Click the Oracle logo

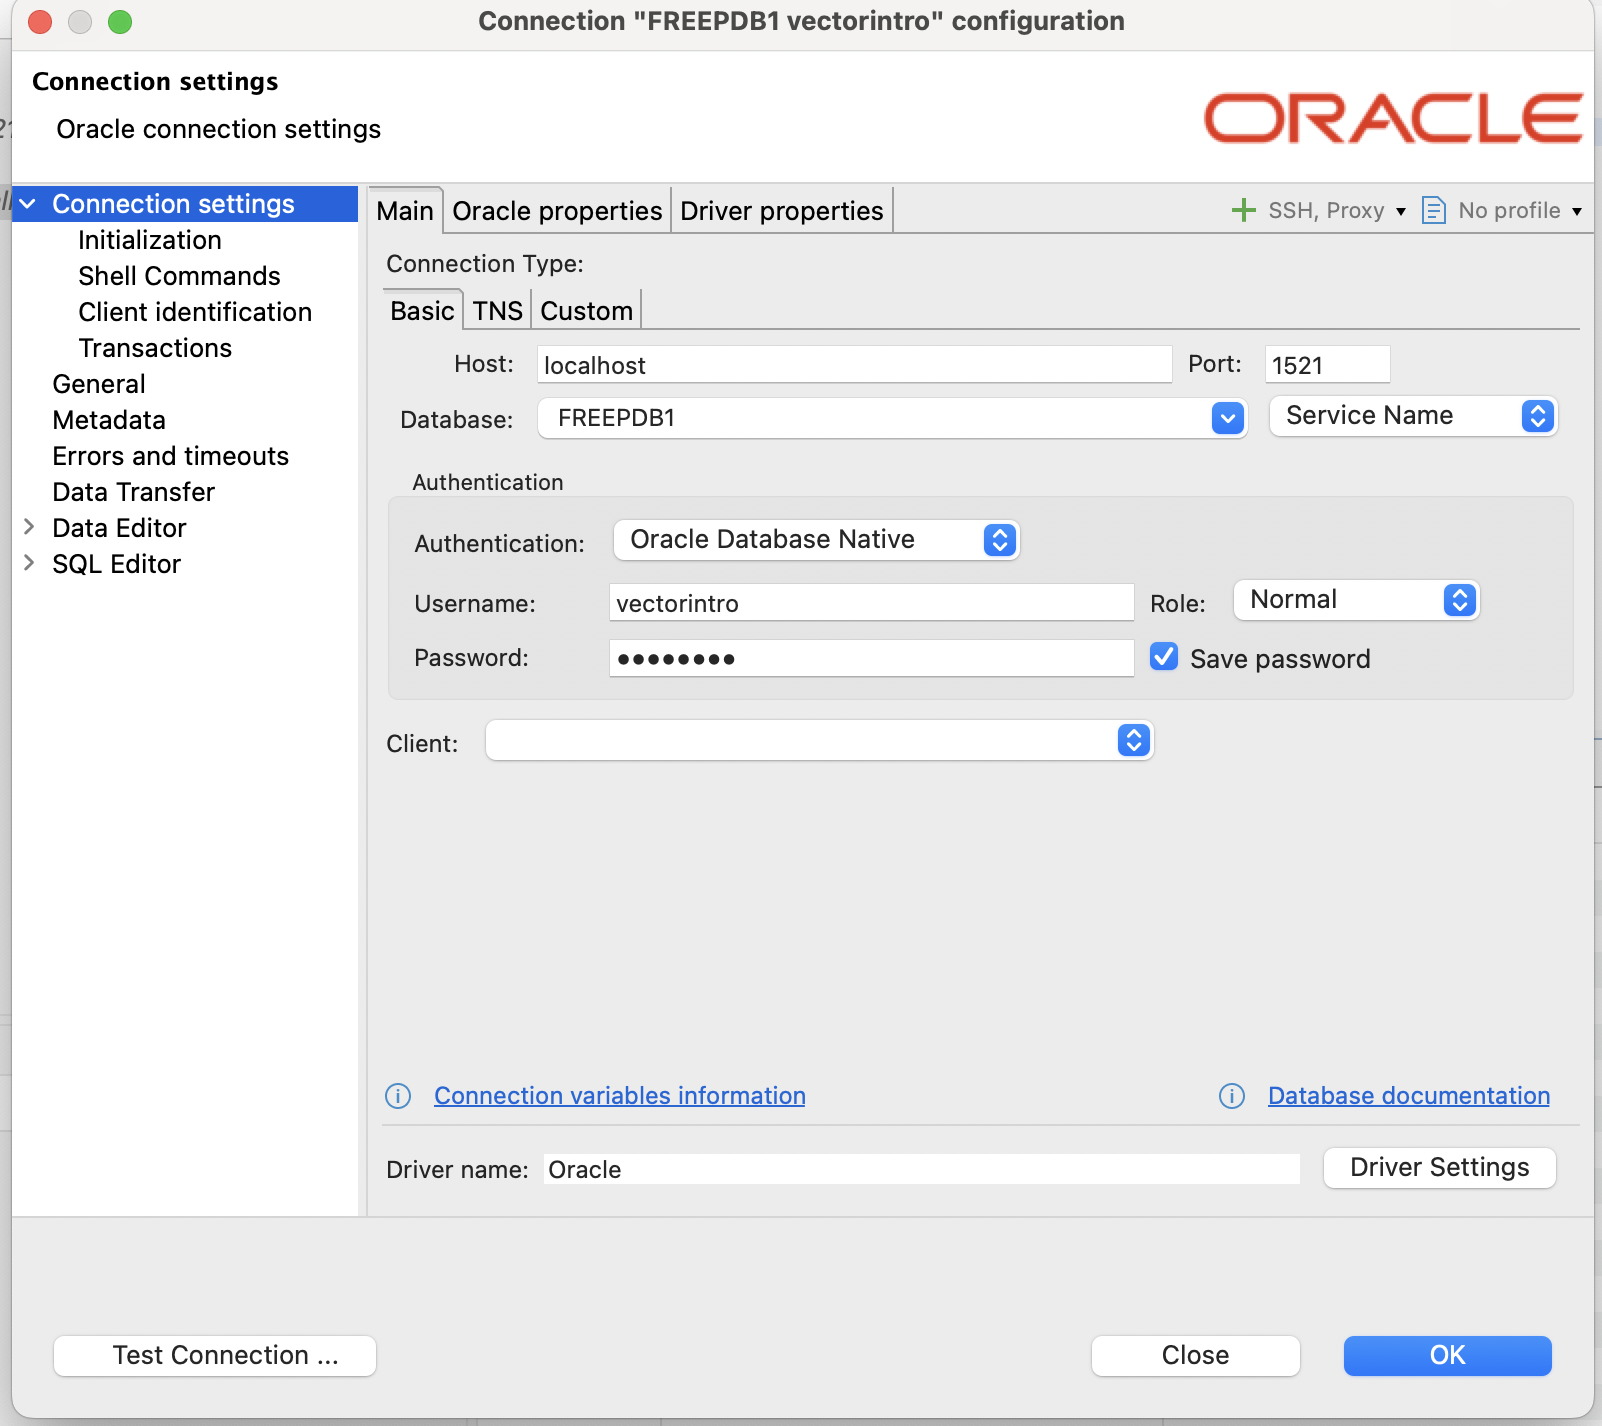(1393, 118)
